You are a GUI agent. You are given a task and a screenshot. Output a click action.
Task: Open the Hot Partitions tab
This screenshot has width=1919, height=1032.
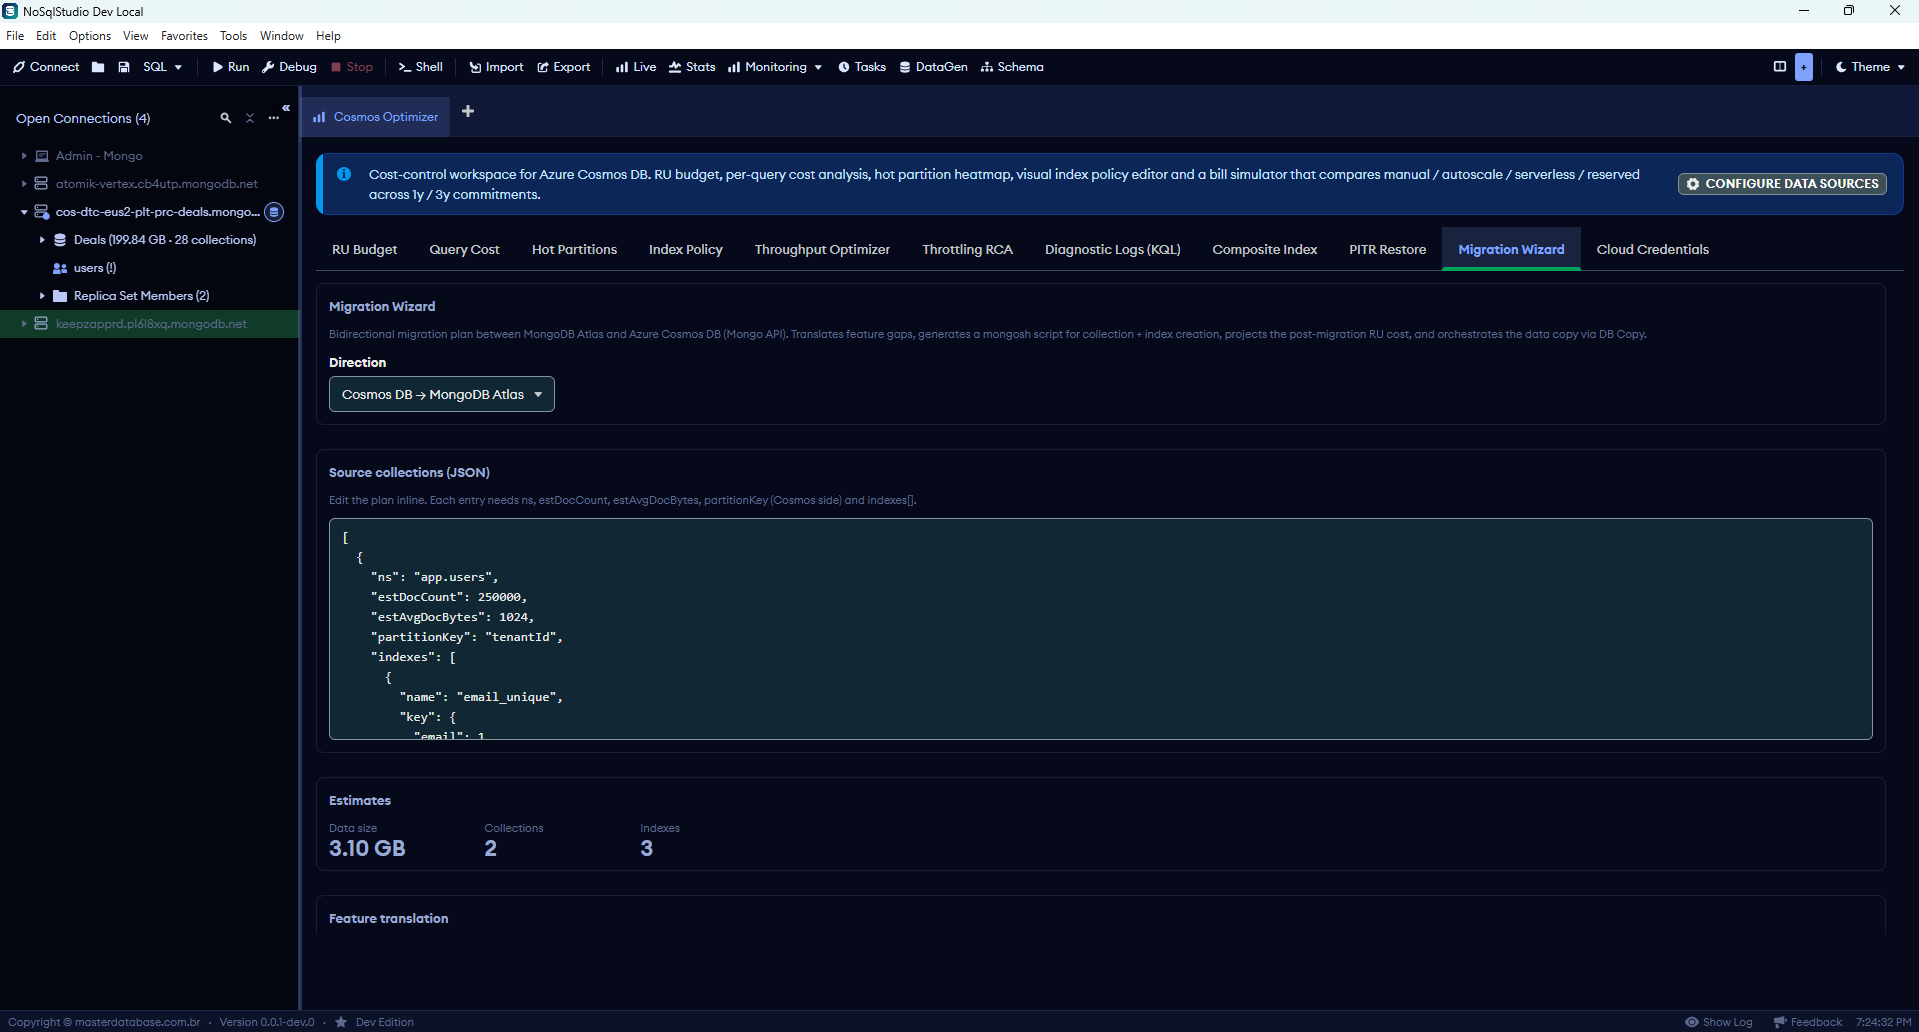574,250
